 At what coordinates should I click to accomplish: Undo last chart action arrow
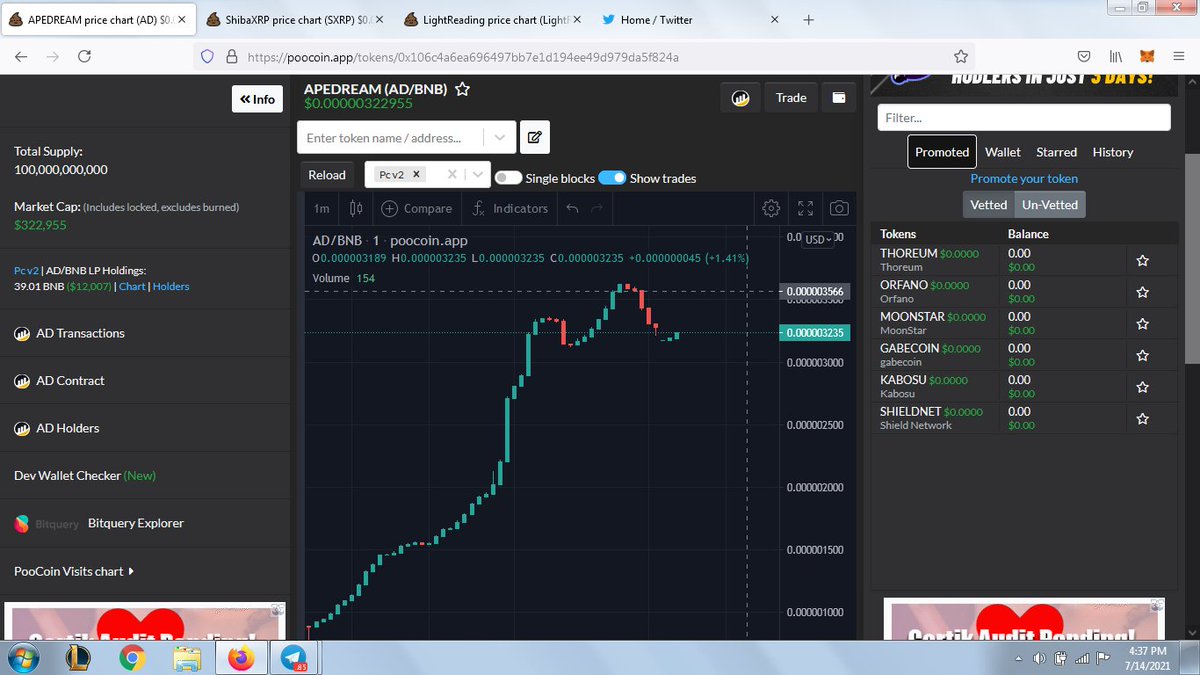[x=573, y=208]
